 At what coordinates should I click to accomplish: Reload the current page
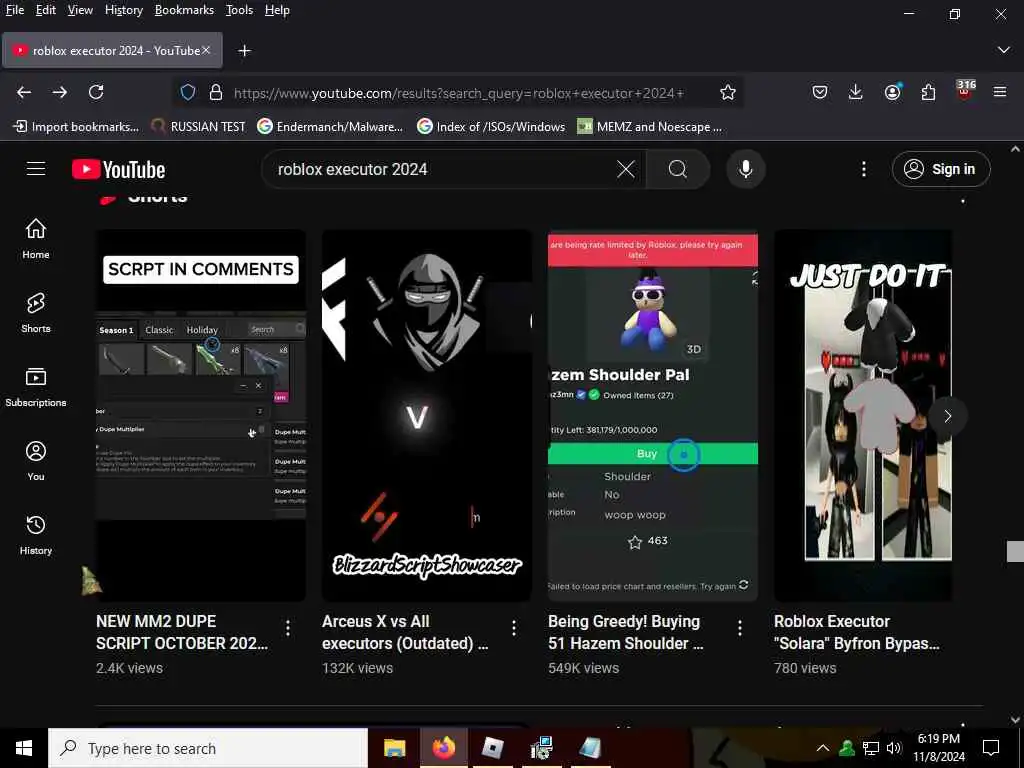(x=96, y=92)
